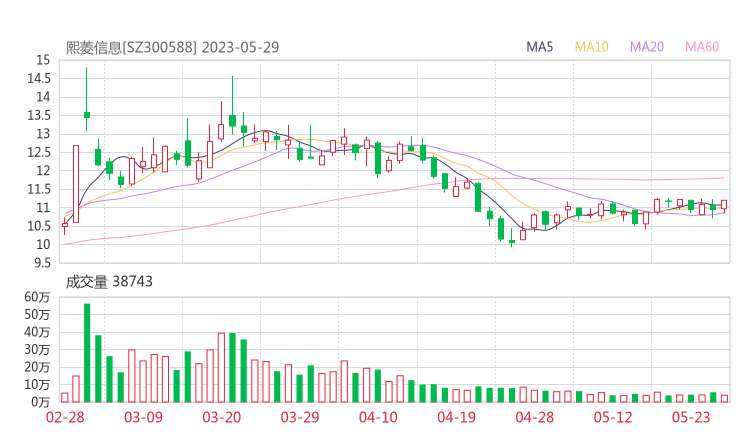Toggle the MA60 legend label
The width and height of the screenshot is (740, 440).
[702, 47]
